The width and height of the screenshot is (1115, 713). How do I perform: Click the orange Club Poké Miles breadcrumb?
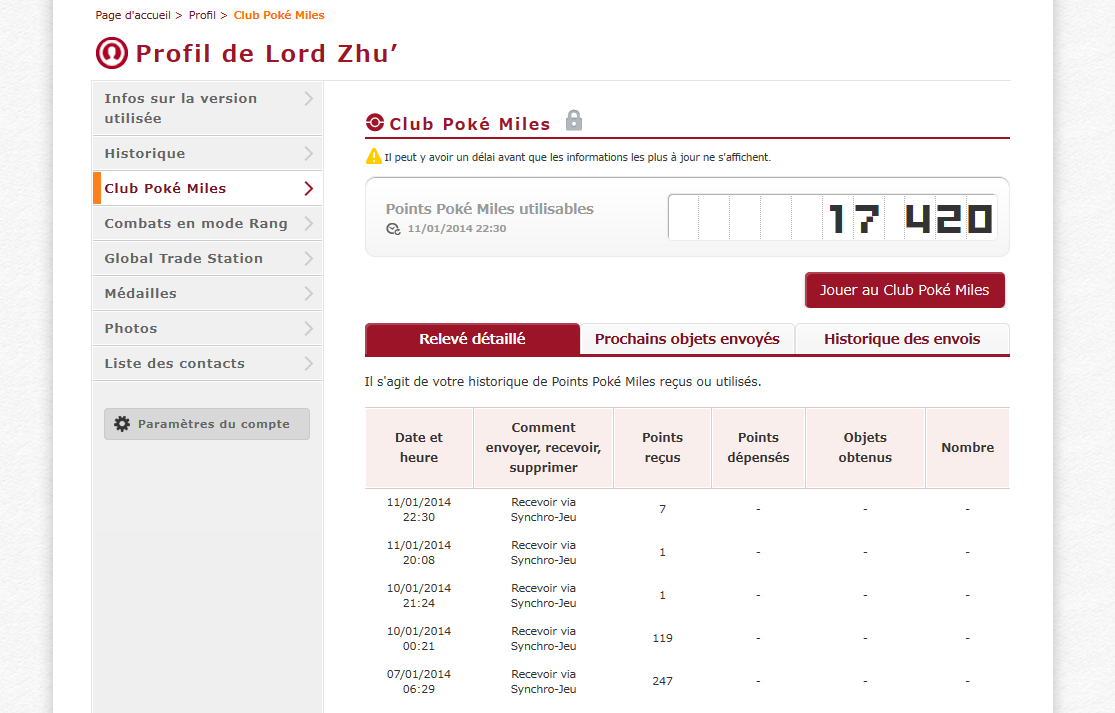[x=279, y=15]
